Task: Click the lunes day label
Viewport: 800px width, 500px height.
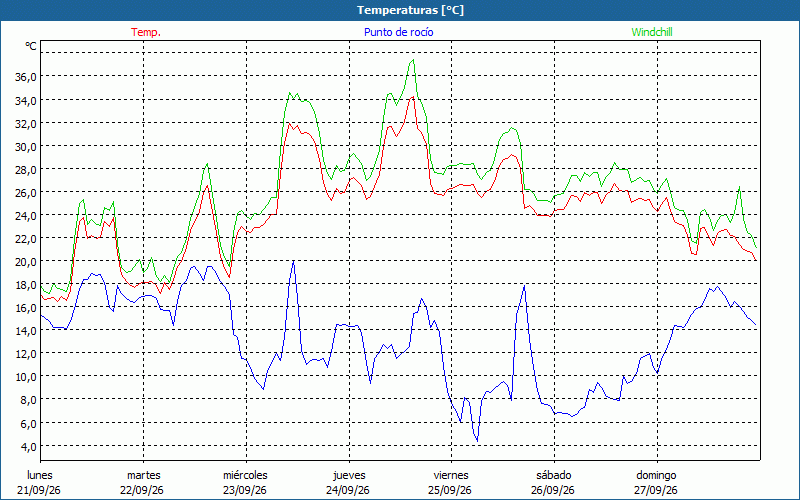Action: 40,475
